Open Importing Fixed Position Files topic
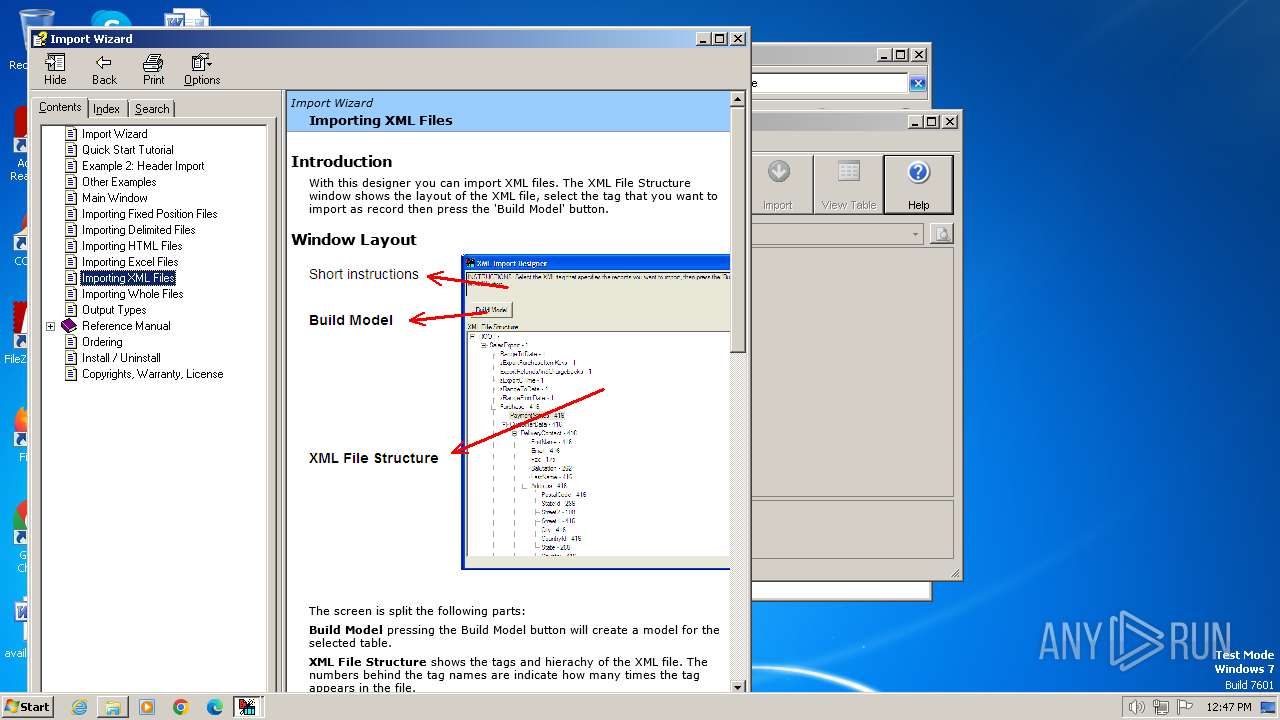 tap(149, 214)
